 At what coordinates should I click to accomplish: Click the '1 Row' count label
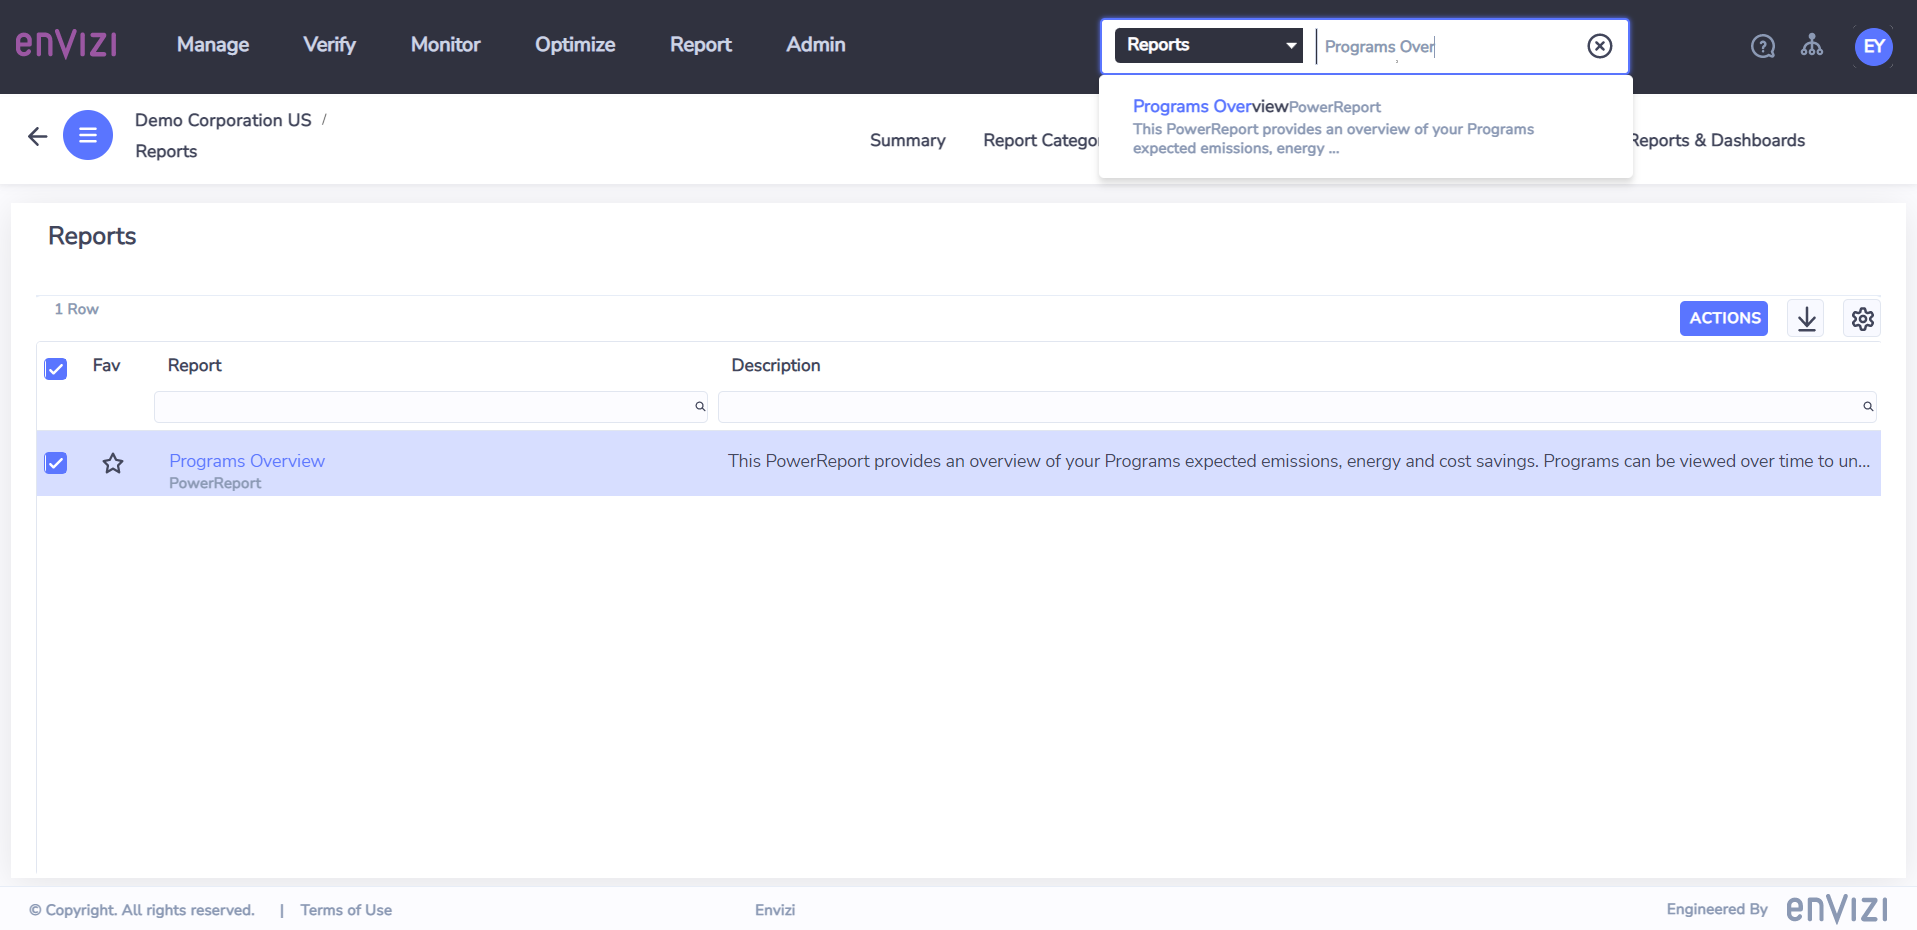[77, 309]
